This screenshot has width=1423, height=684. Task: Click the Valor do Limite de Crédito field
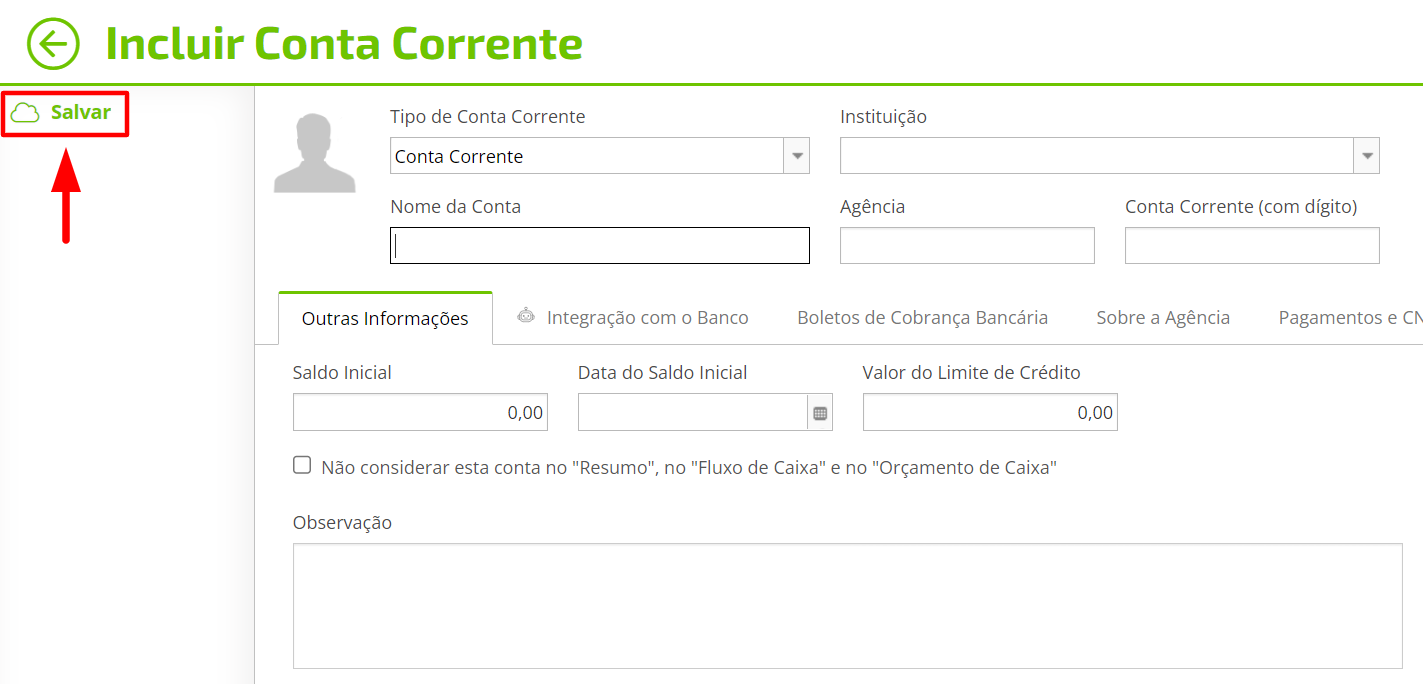coord(990,412)
